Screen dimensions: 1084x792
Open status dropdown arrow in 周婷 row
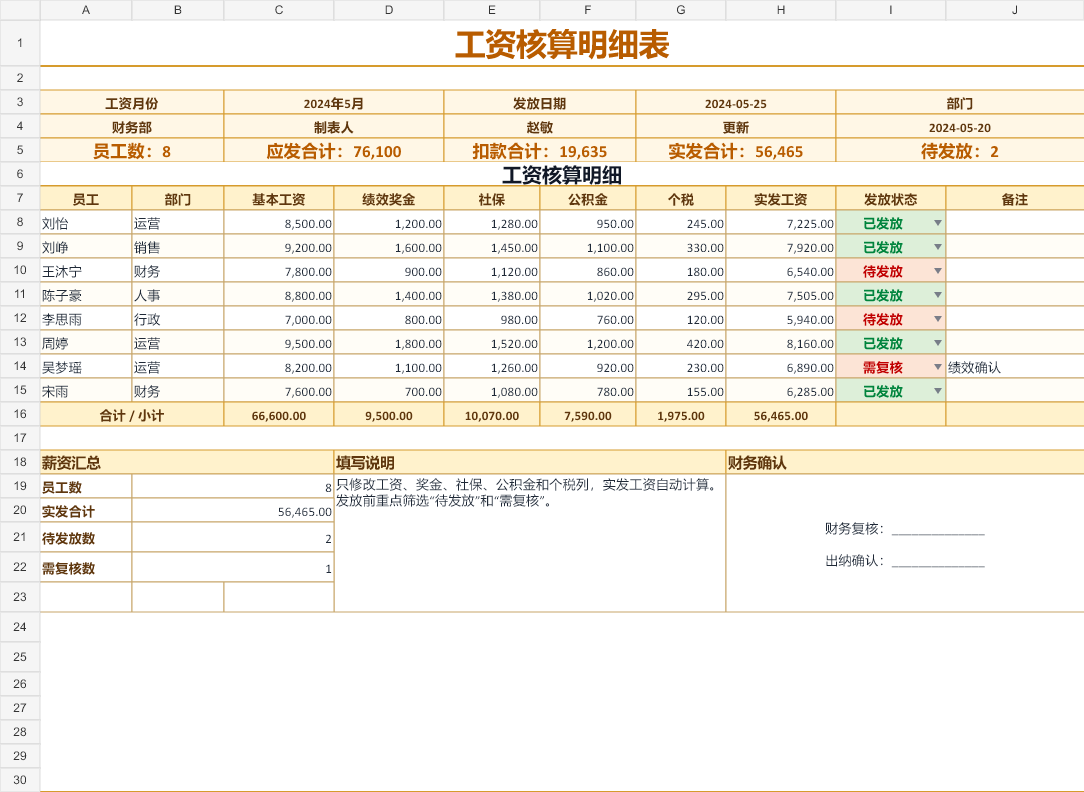(x=937, y=343)
